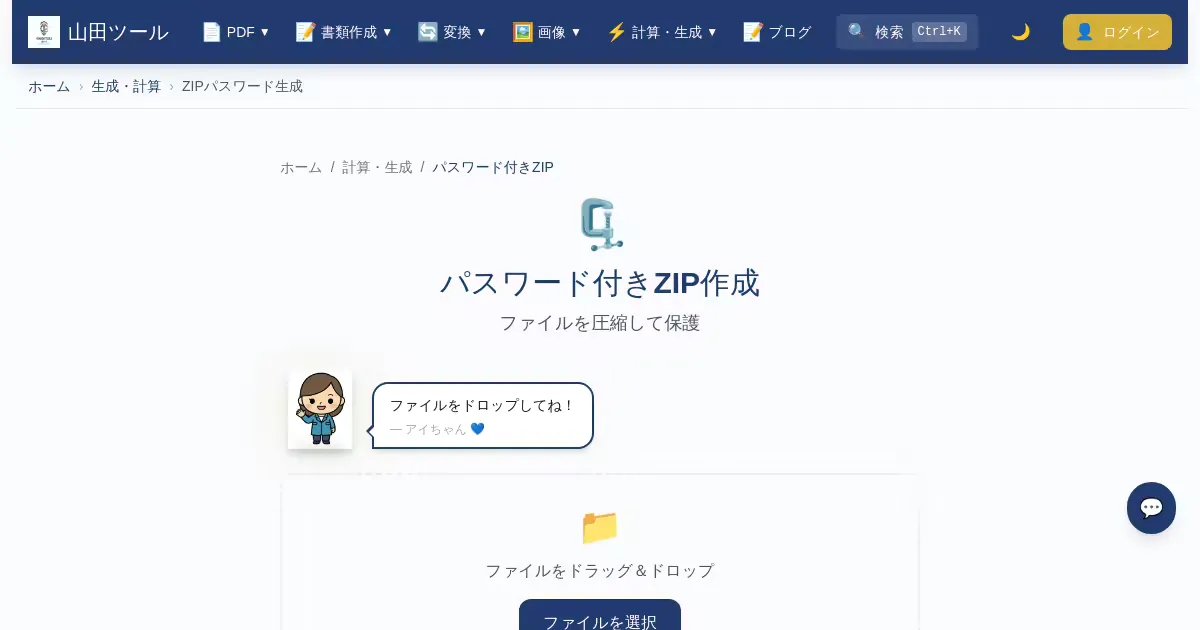The width and height of the screenshot is (1200, 630).
Task: Open the 検索 Ctrl+K search field
Action: (x=907, y=32)
